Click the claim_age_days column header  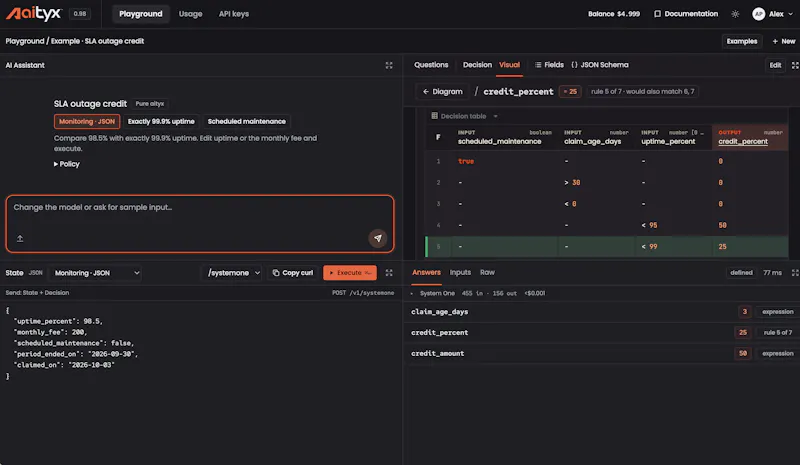595,137
